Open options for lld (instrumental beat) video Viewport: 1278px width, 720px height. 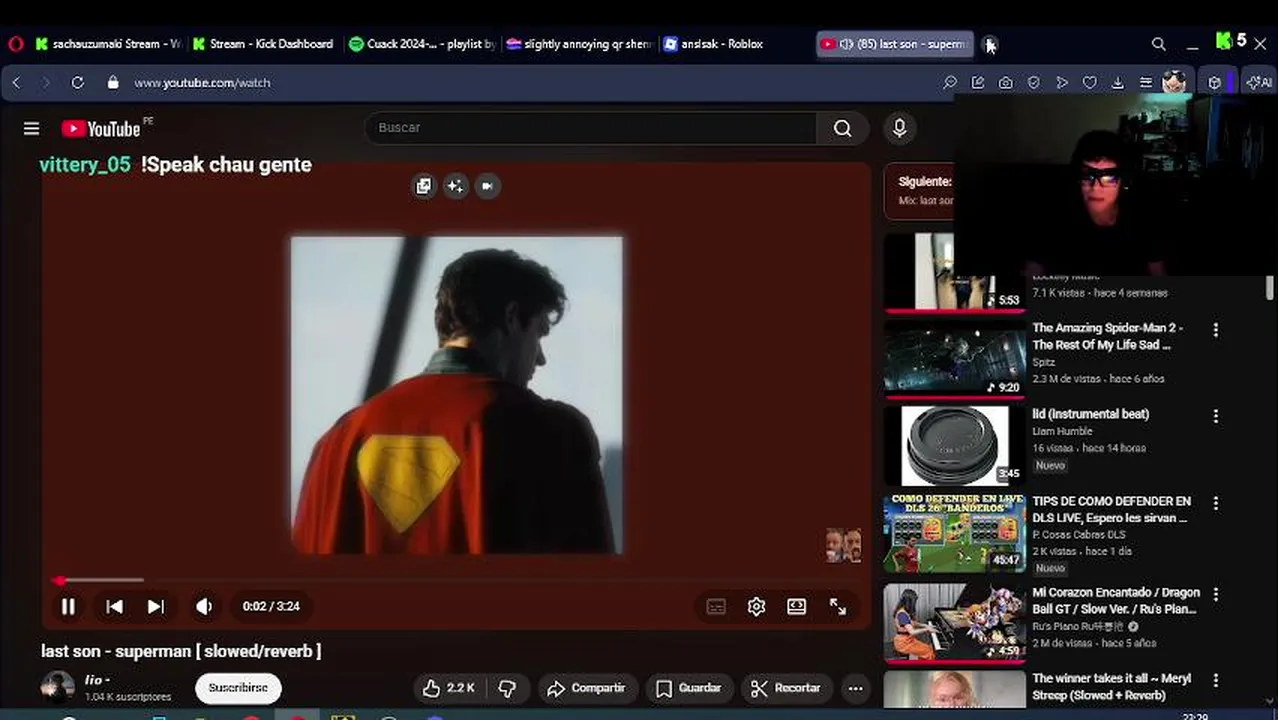click(x=1216, y=415)
